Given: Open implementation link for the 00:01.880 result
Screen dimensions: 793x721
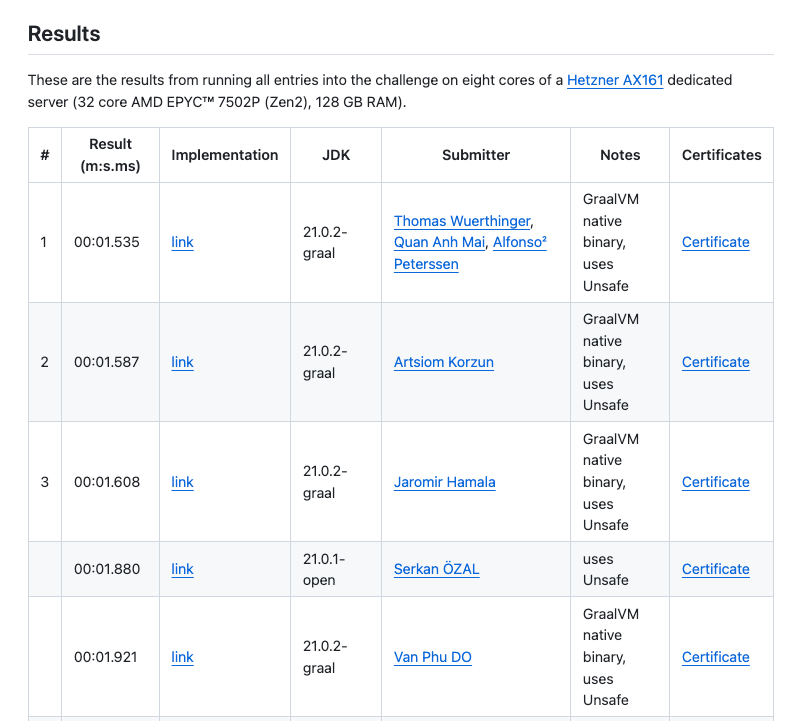Looking at the screenshot, I should 182,569.
